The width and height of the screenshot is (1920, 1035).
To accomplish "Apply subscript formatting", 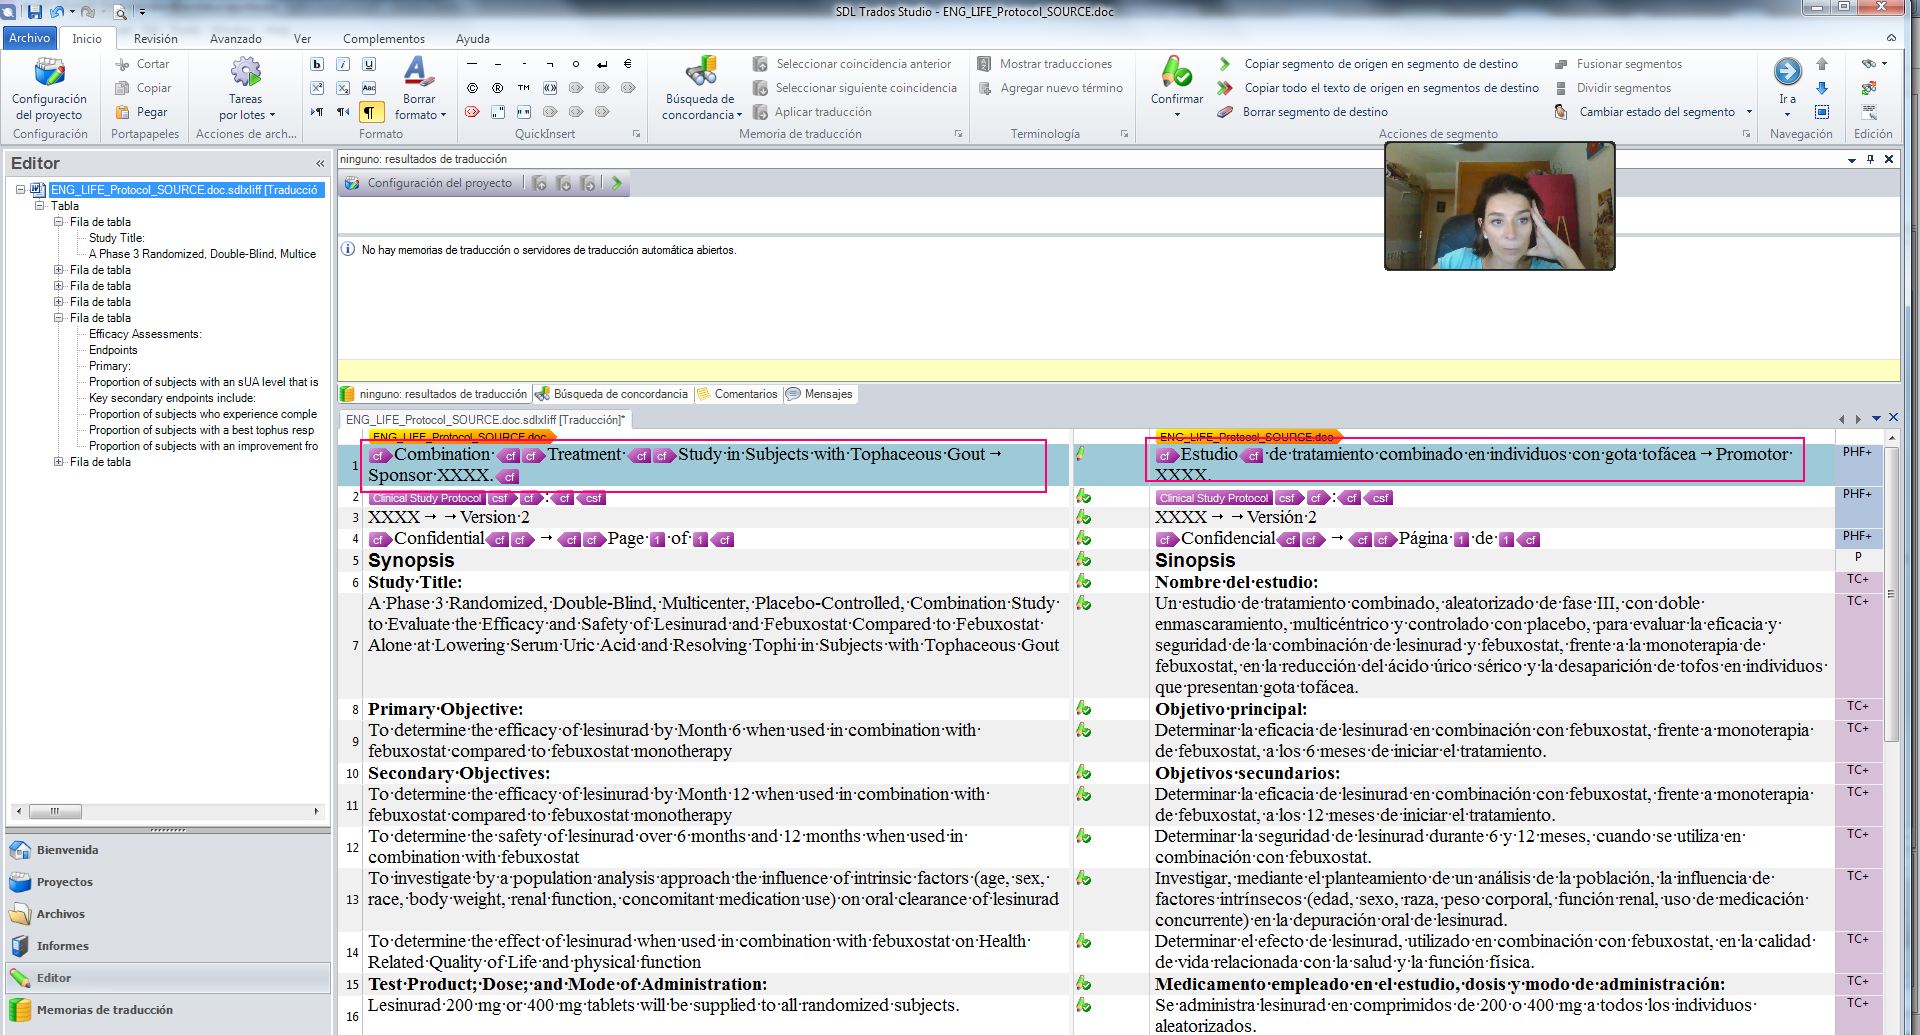I will pos(343,88).
